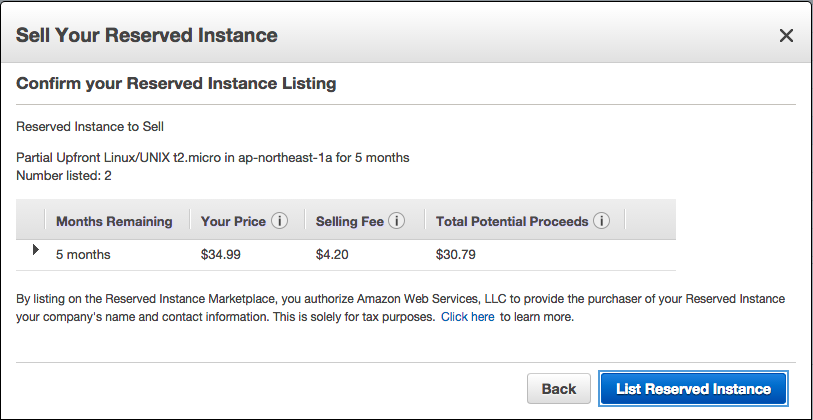
Task: Click the Total Potential Proceeds info icon
Action: point(601,221)
